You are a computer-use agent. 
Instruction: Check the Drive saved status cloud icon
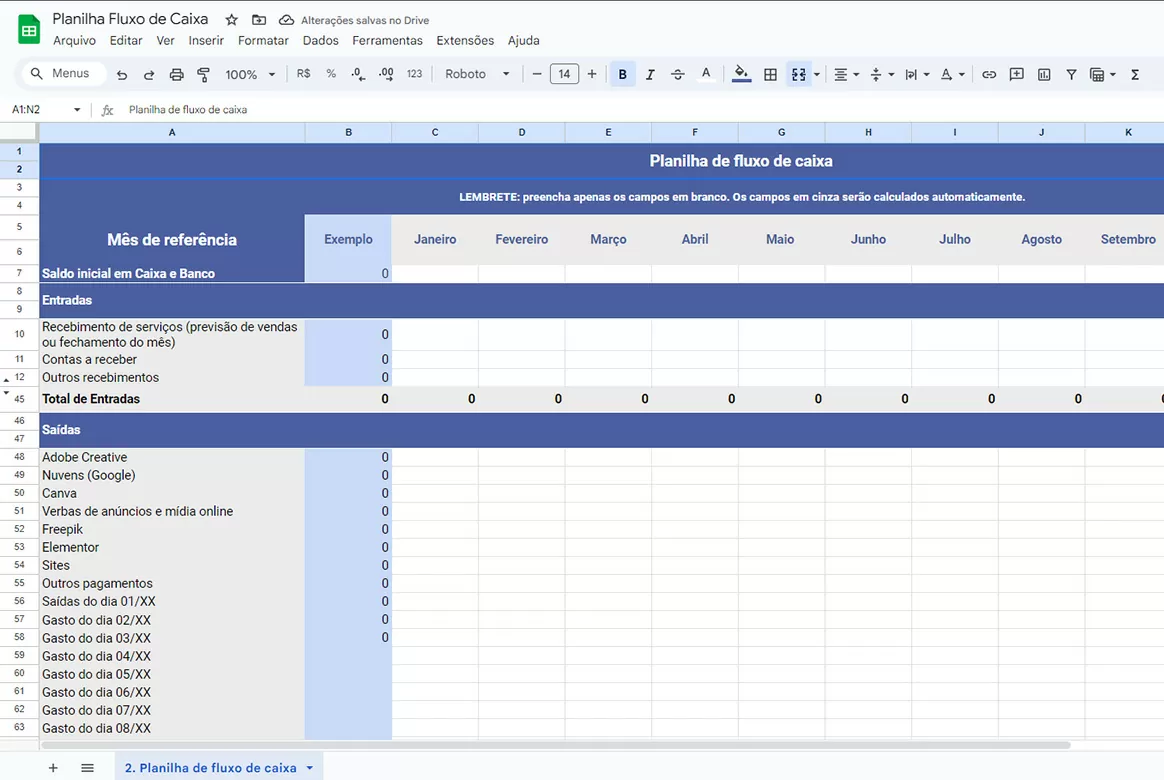(x=286, y=20)
